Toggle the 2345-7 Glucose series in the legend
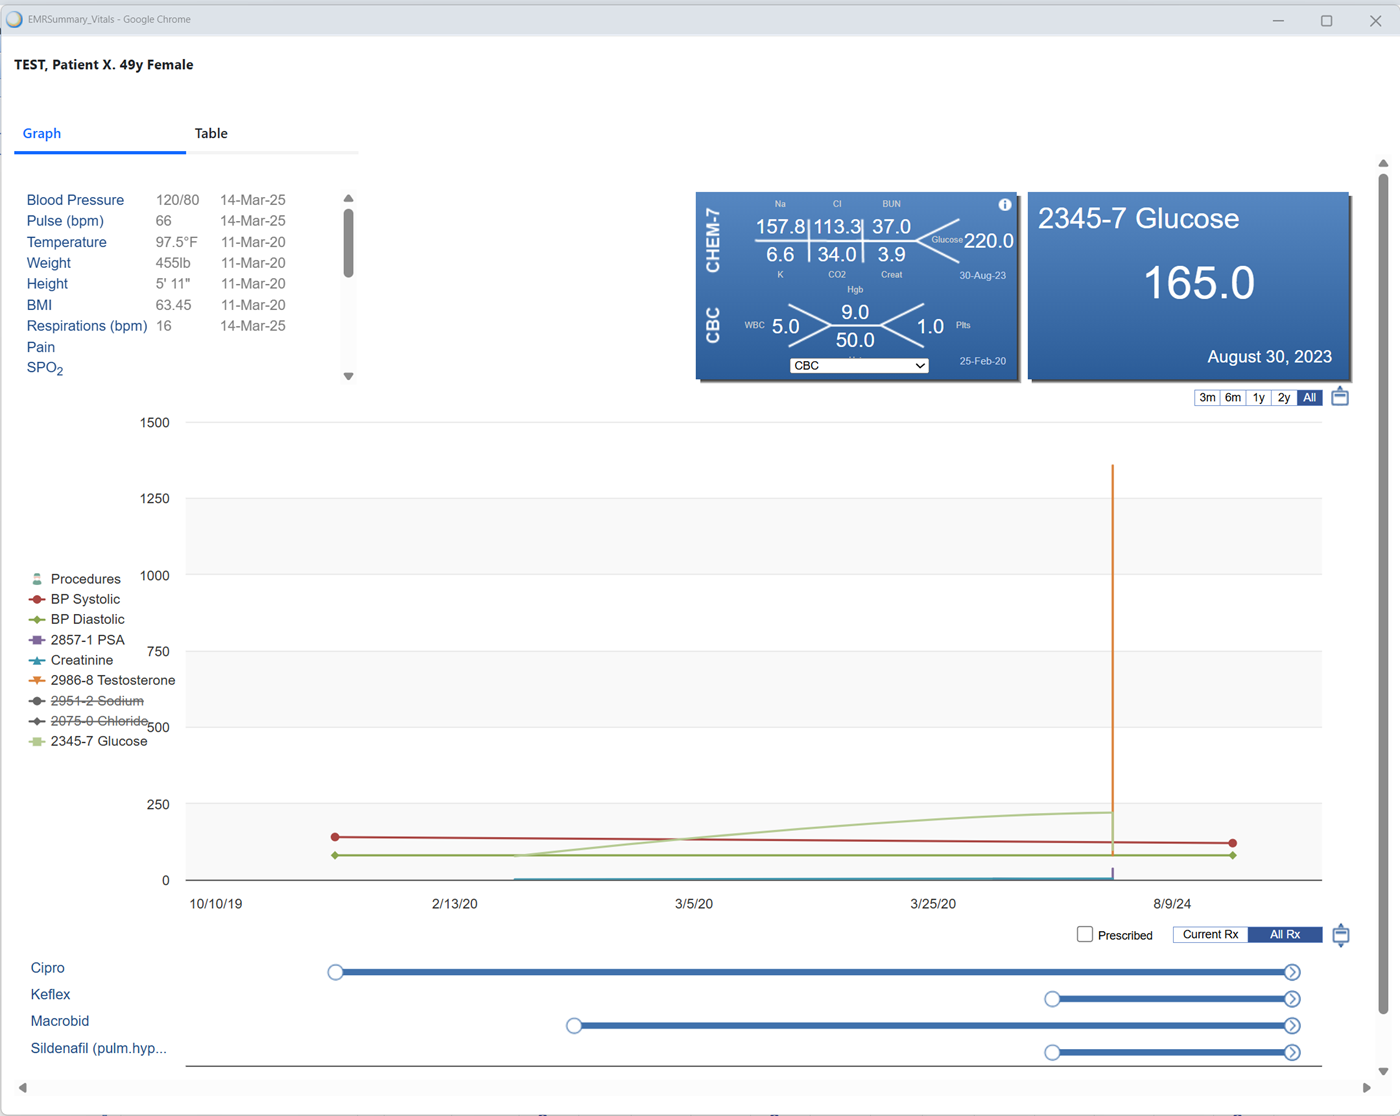The width and height of the screenshot is (1400, 1116). (x=99, y=741)
